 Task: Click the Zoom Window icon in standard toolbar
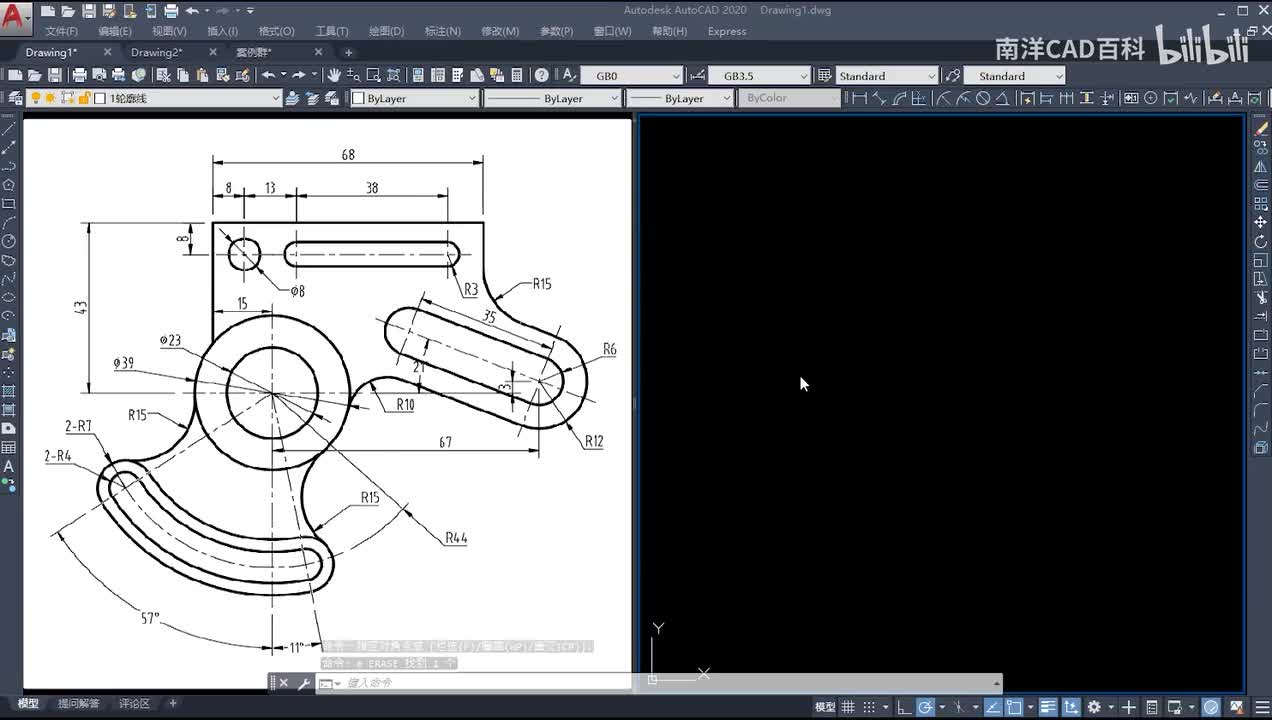[x=373, y=75]
